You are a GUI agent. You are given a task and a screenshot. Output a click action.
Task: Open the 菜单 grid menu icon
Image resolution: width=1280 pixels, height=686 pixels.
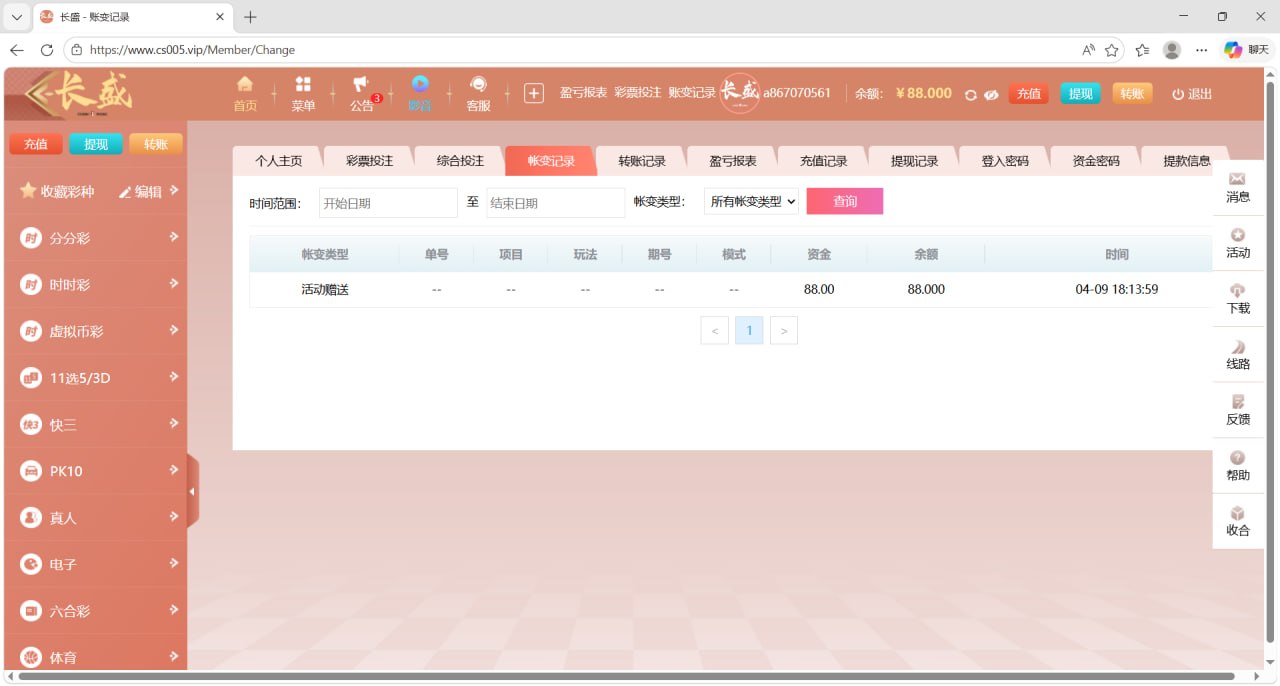point(303,85)
